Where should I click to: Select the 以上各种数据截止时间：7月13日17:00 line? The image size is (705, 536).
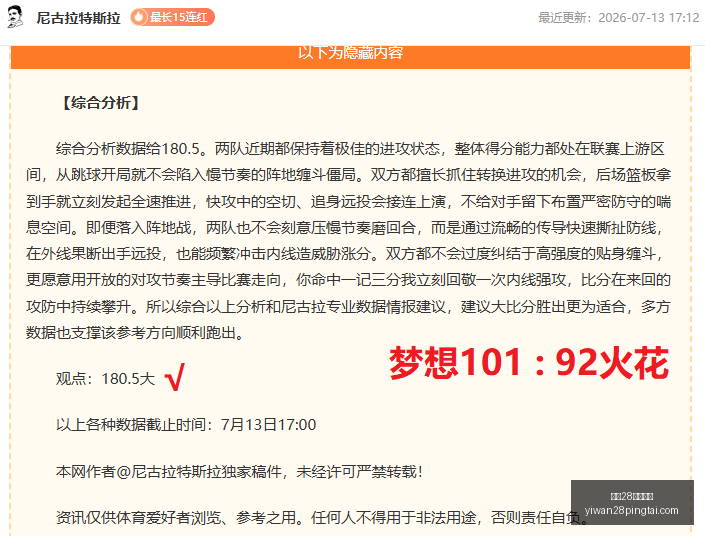[186, 424]
